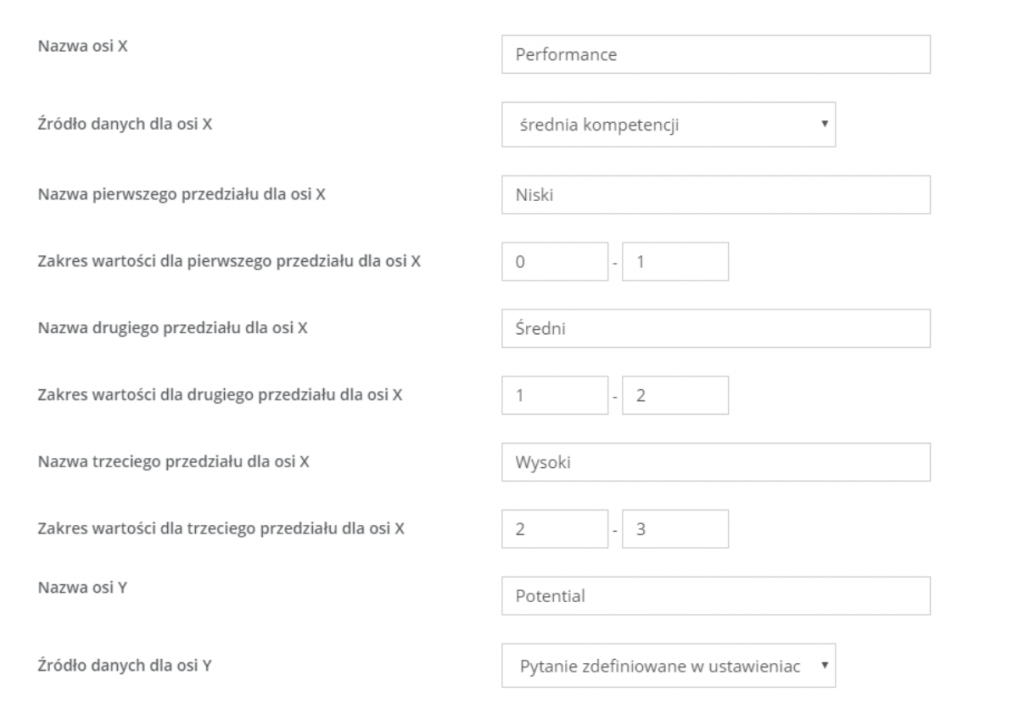
Task: Click the first X interval maximum field with 1
Action: tap(675, 262)
